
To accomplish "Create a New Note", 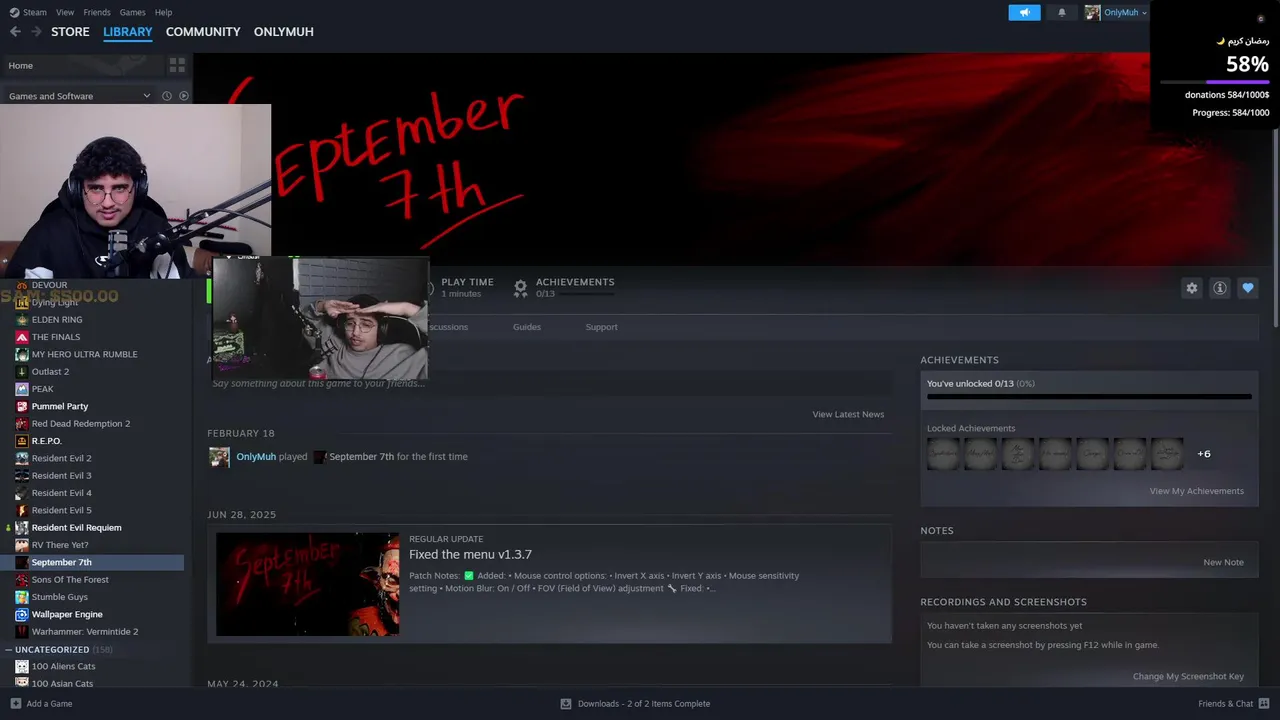I will coord(1223,562).
